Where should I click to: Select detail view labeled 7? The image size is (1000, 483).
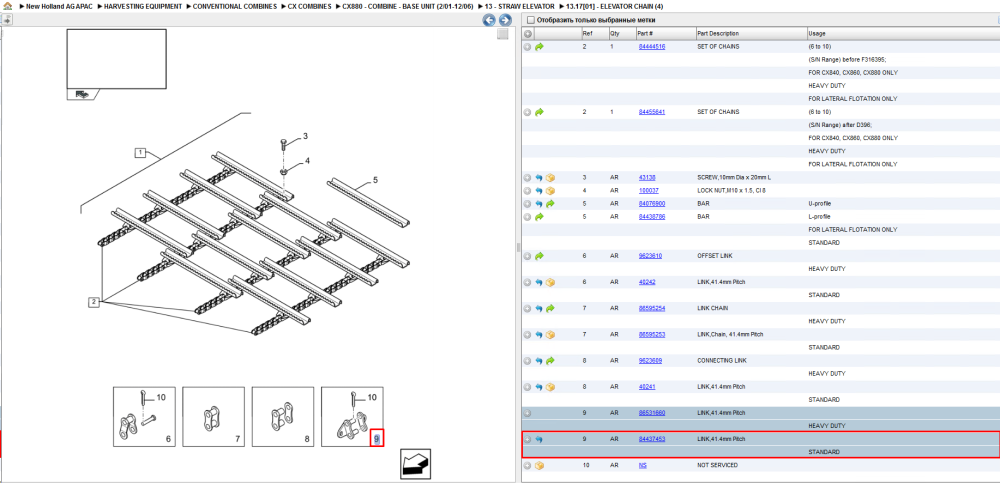(x=214, y=416)
